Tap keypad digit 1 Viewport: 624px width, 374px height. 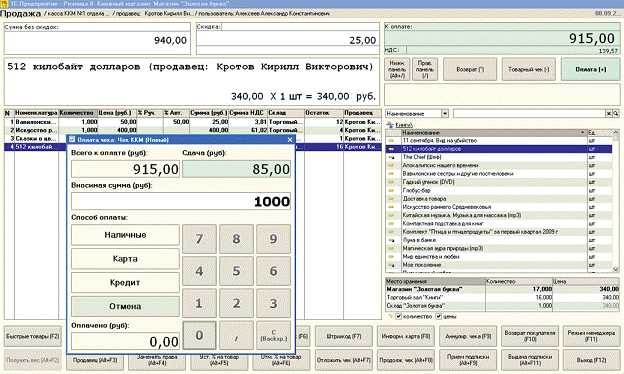click(x=199, y=303)
